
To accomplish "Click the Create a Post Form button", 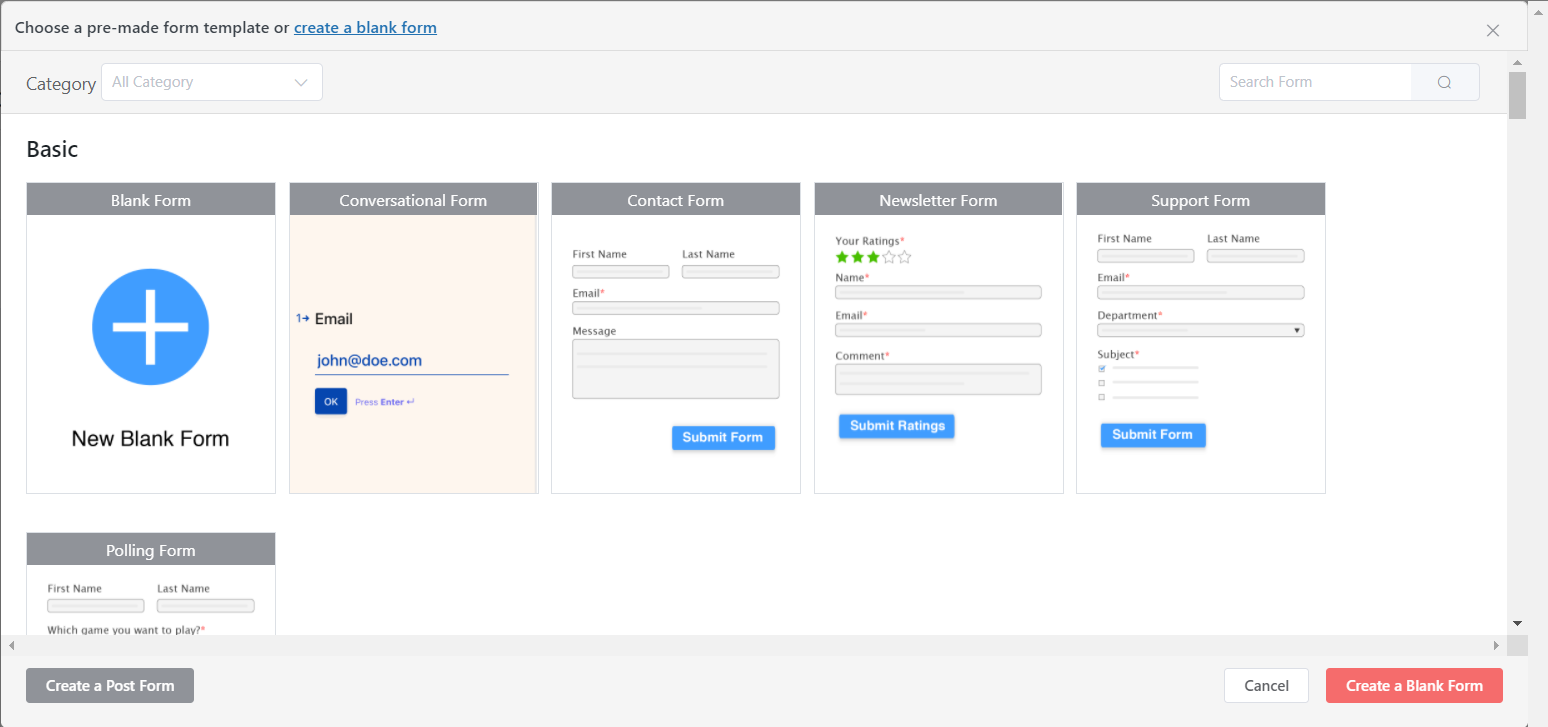I will click(110, 686).
